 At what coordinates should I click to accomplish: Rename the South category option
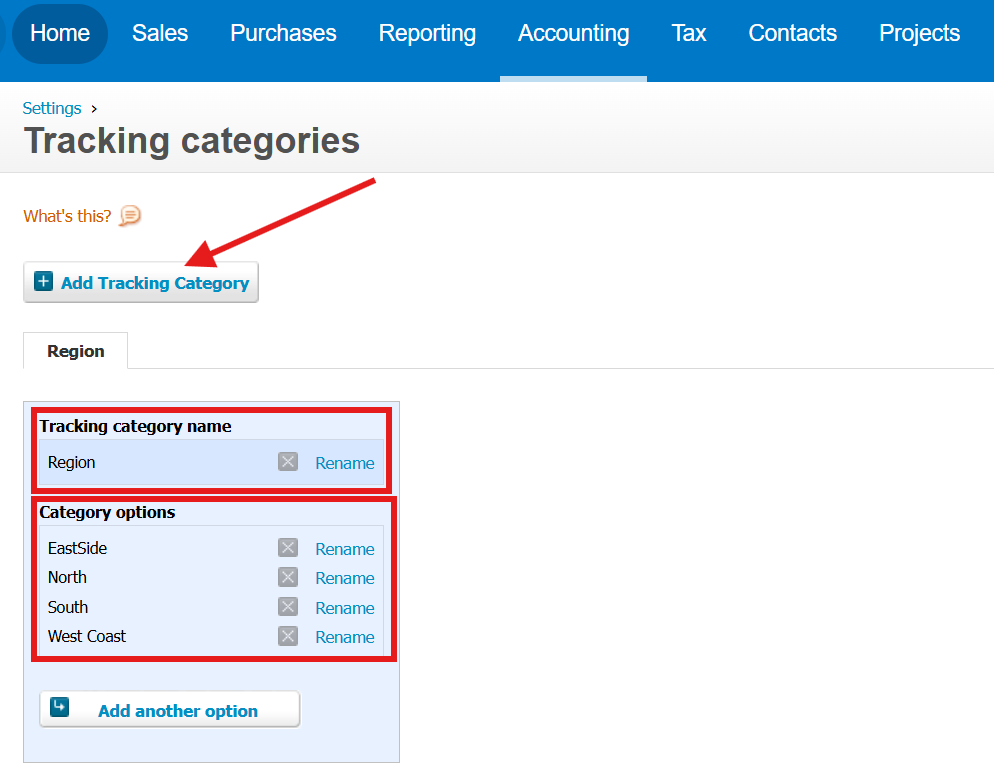click(344, 607)
